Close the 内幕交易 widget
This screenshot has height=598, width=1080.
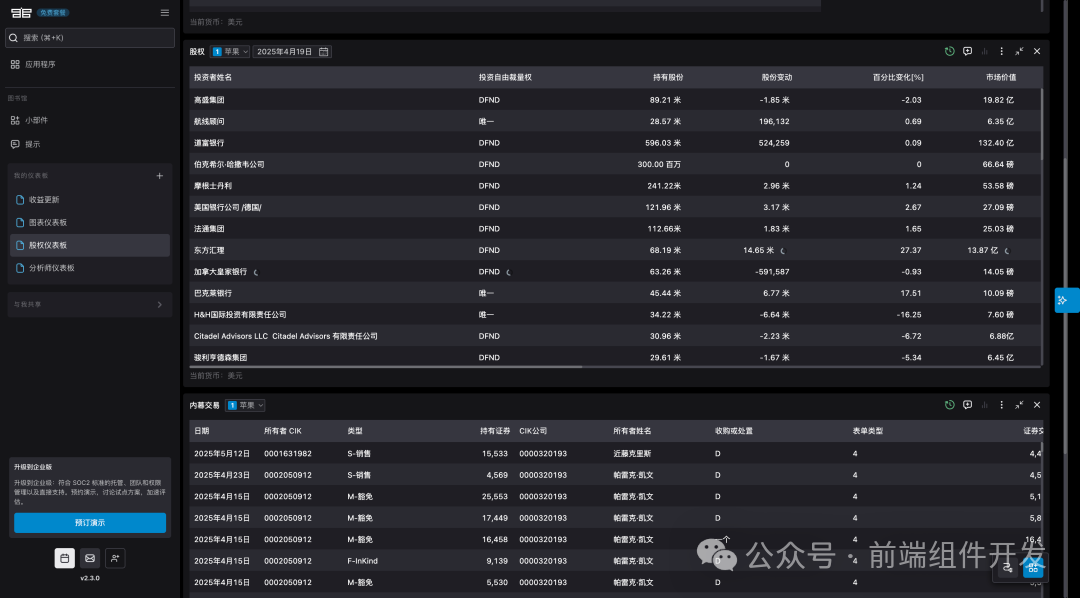click(1037, 405)
